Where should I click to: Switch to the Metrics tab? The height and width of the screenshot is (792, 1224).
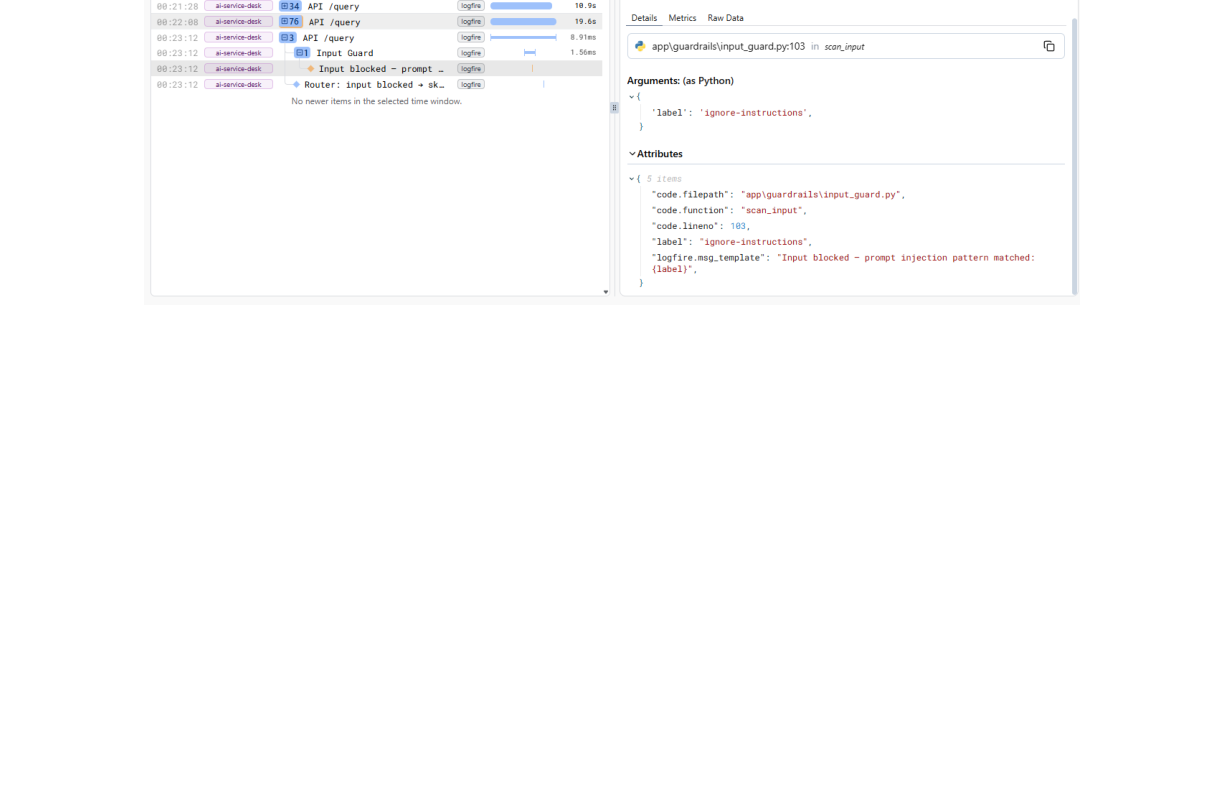(x=682, y=18)
